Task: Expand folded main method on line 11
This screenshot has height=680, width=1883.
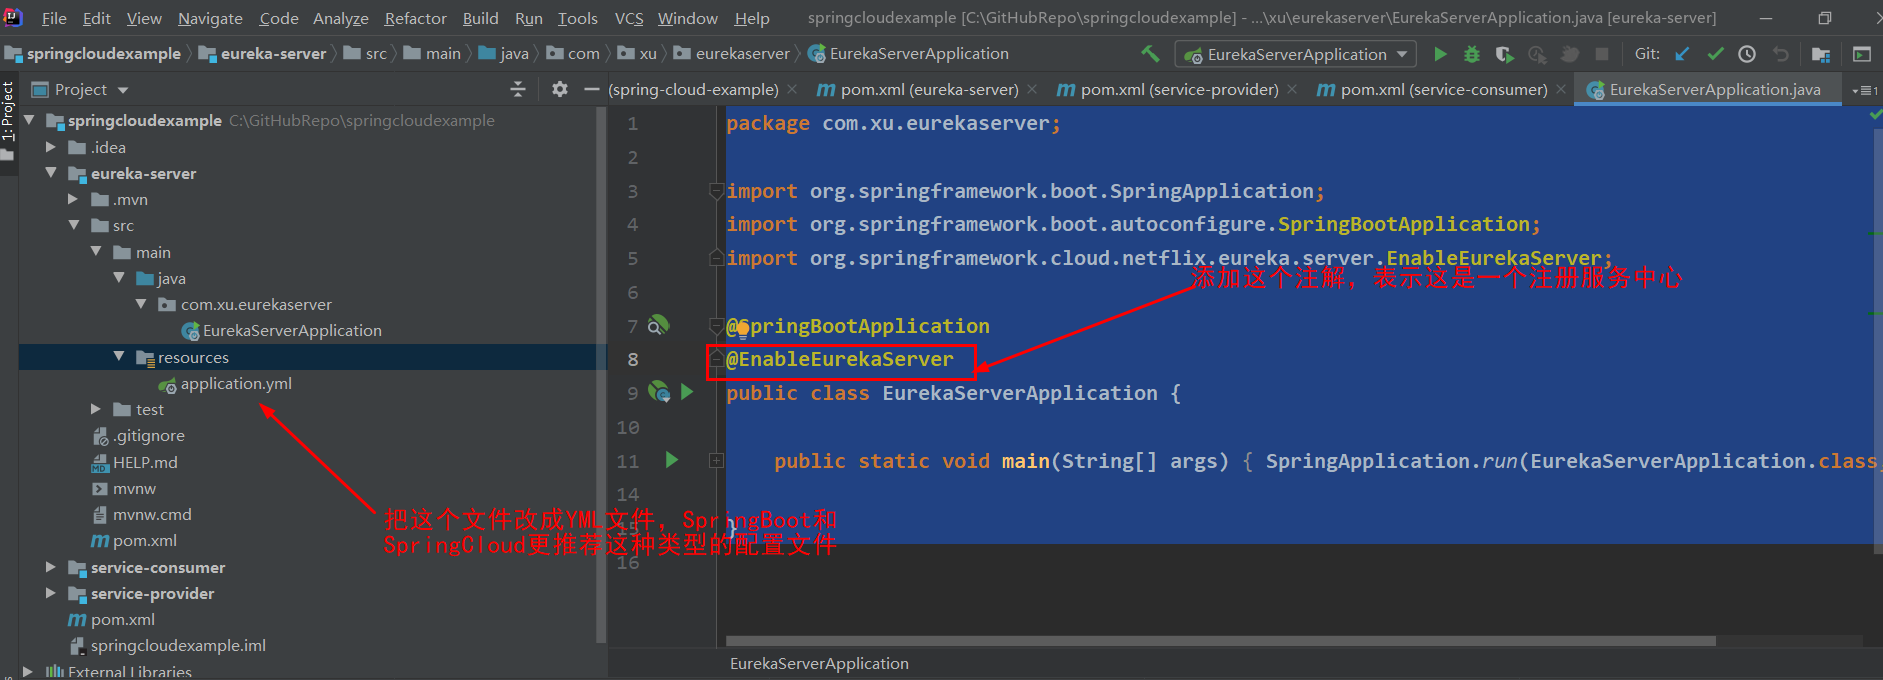Action: [716, 461]
